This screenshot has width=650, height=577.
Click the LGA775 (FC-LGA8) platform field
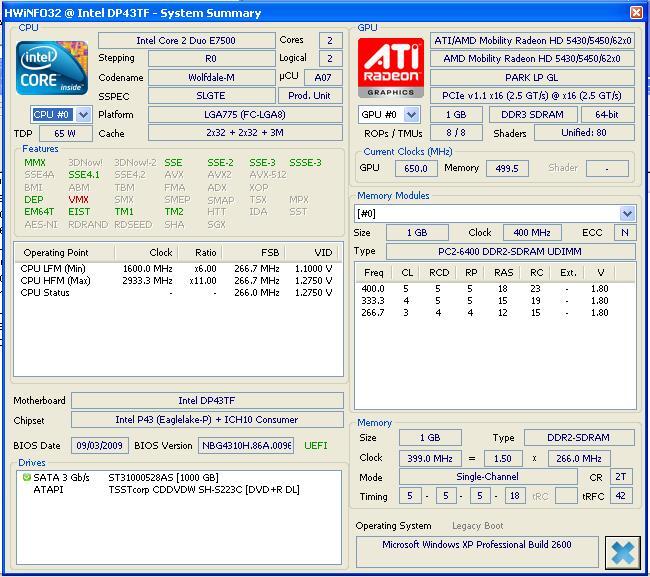coord(245,114)
